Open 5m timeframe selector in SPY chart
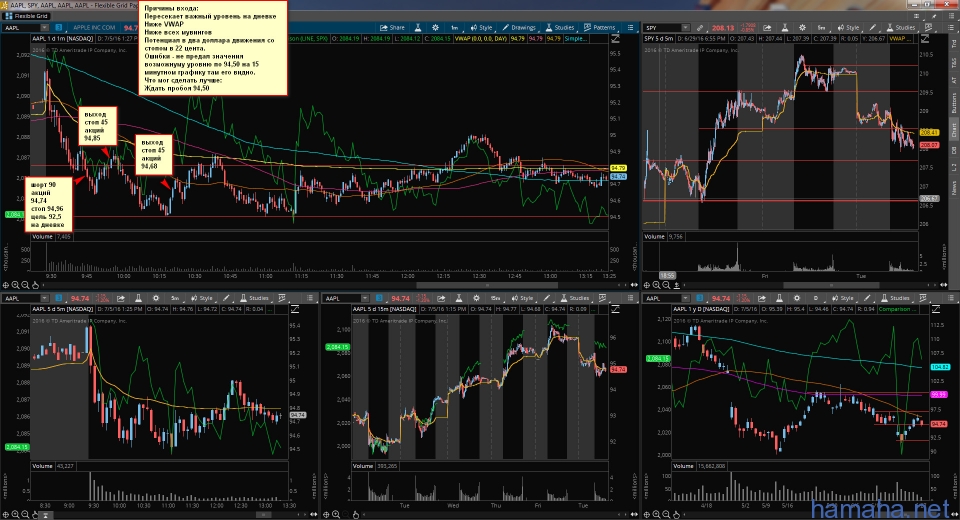 [821, 28]
